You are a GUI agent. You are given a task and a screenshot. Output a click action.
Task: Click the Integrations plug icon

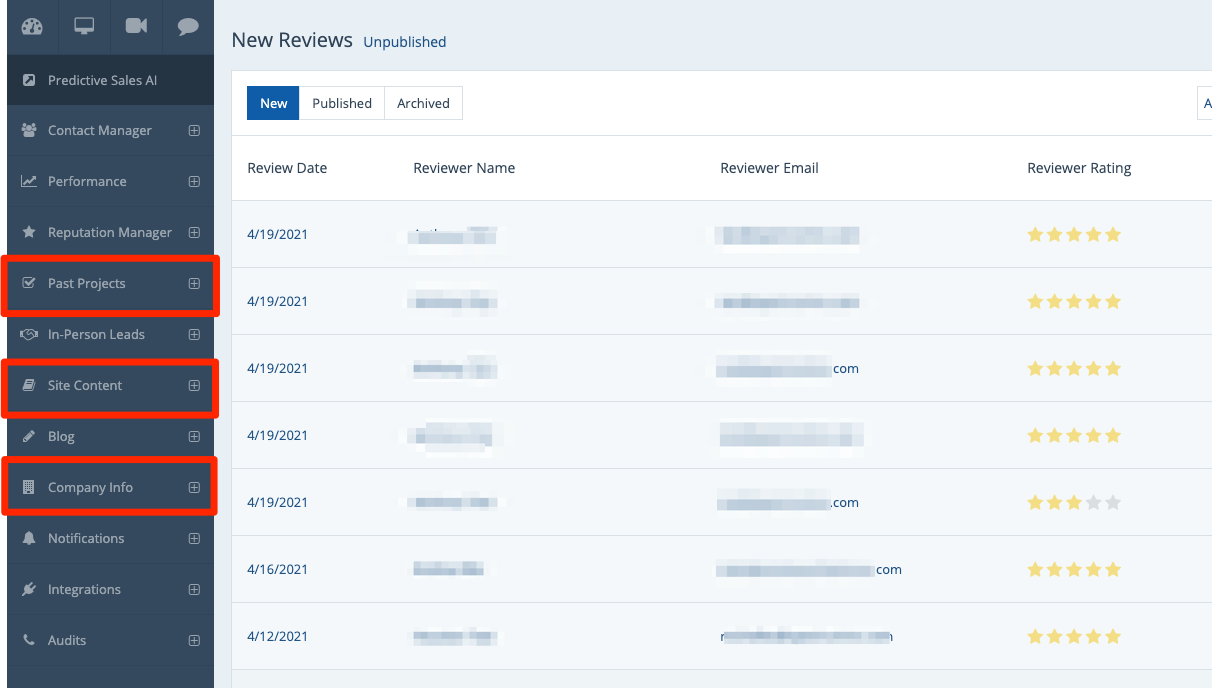click(x=29, y=589)
